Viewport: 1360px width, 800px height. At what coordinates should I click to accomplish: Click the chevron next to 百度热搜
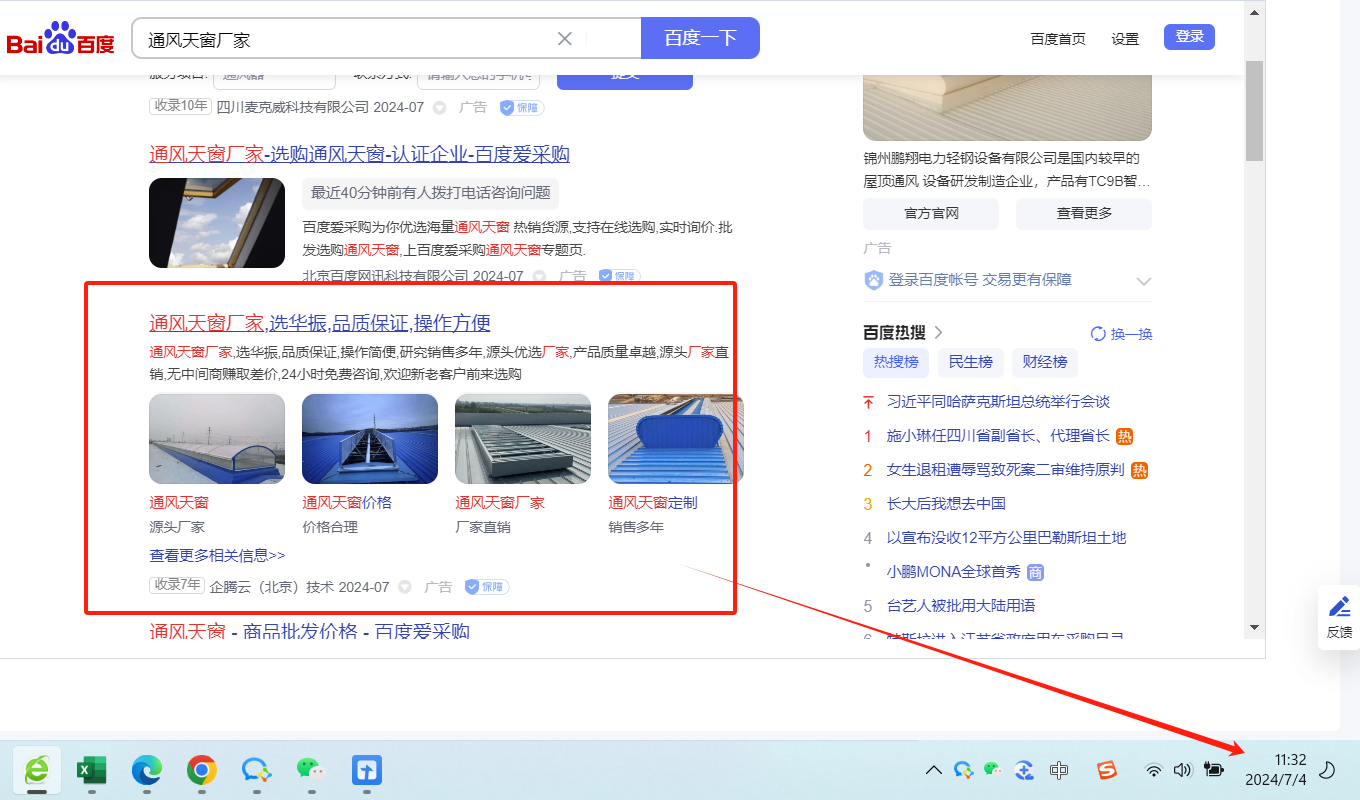click(938, 332)
